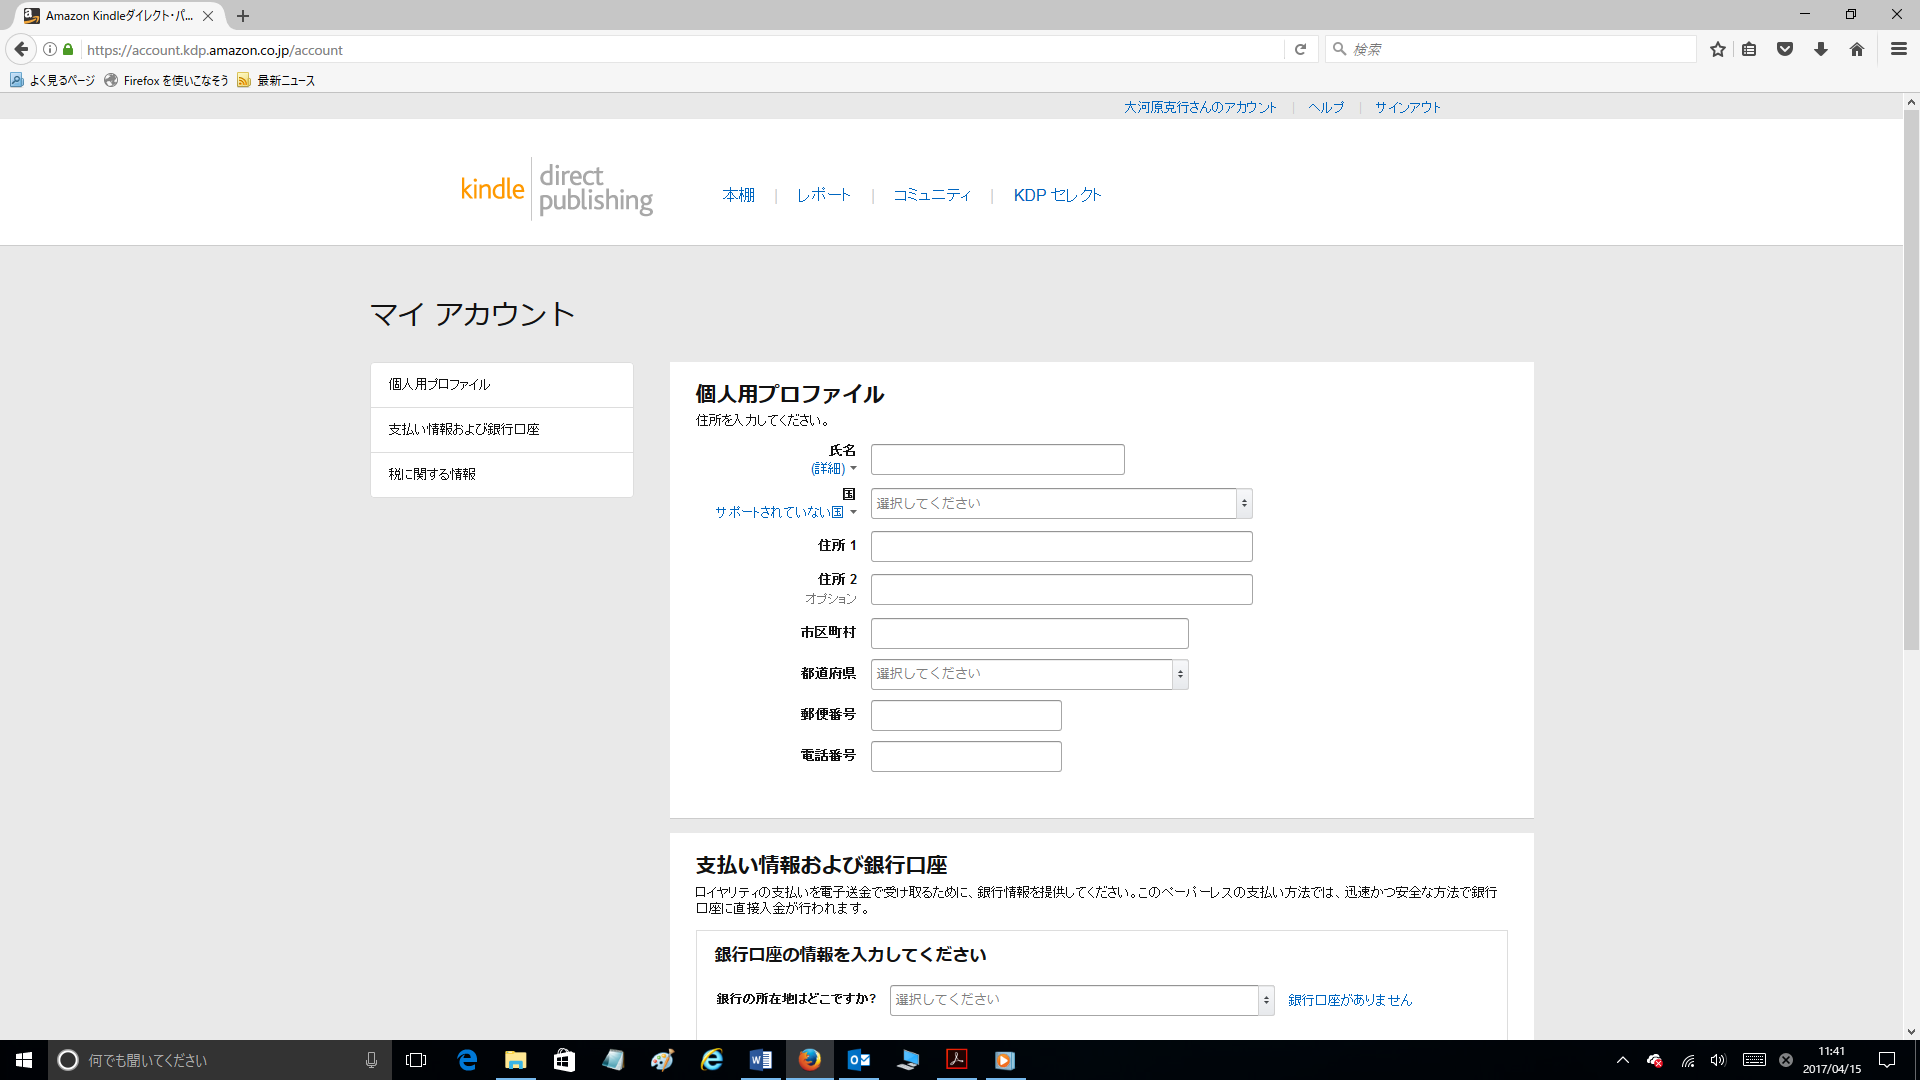
Task: Open Microsoft Word from the taskbar
Action: tap(760, 1060)
